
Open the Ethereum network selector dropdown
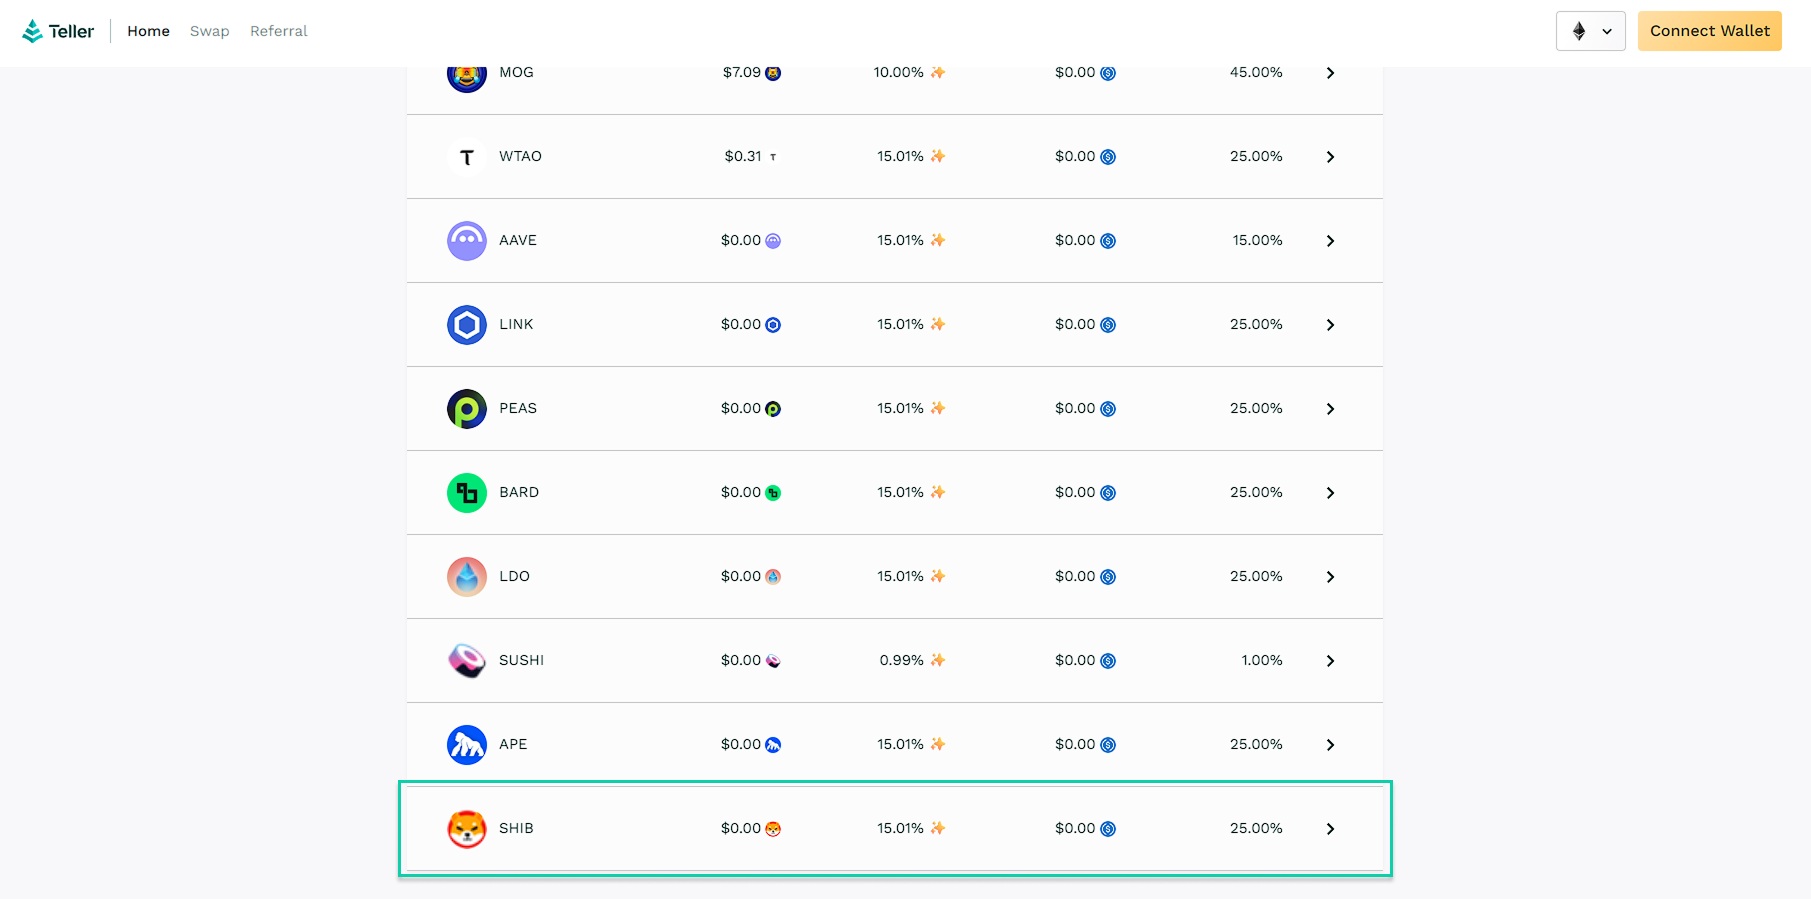1590,31
